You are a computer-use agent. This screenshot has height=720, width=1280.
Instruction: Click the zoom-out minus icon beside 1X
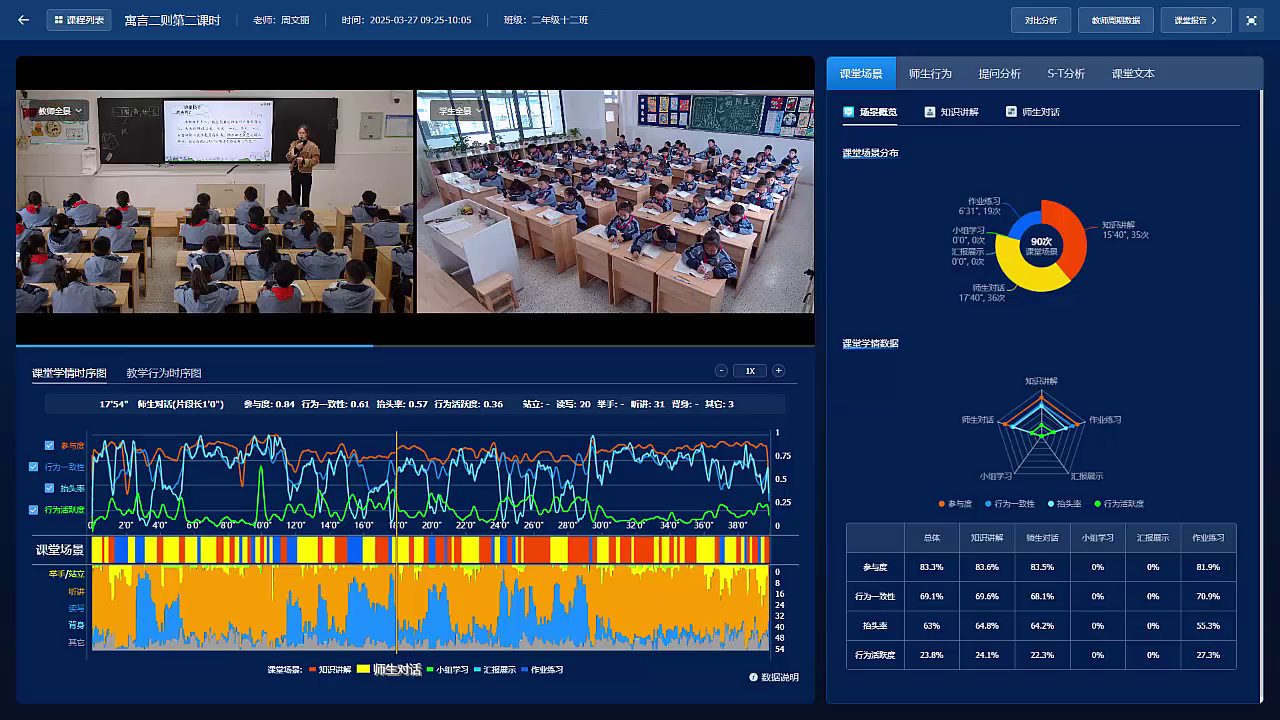tap(721, 371)
